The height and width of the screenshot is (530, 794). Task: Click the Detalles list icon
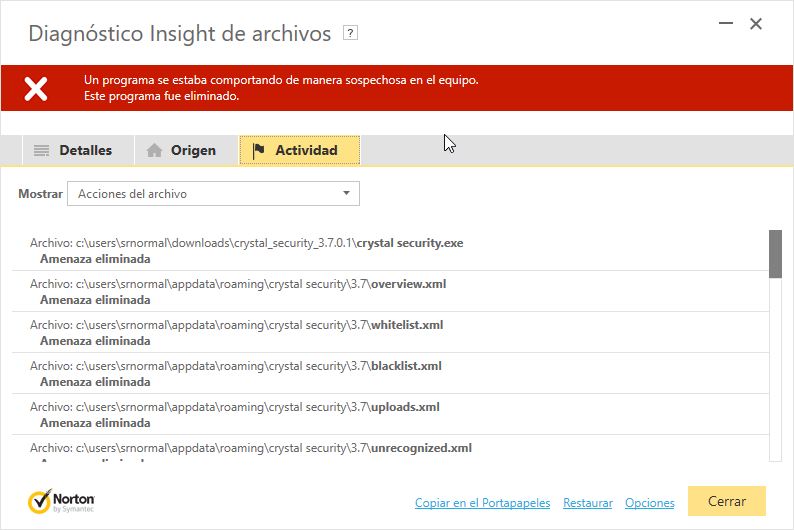(42, 150)
